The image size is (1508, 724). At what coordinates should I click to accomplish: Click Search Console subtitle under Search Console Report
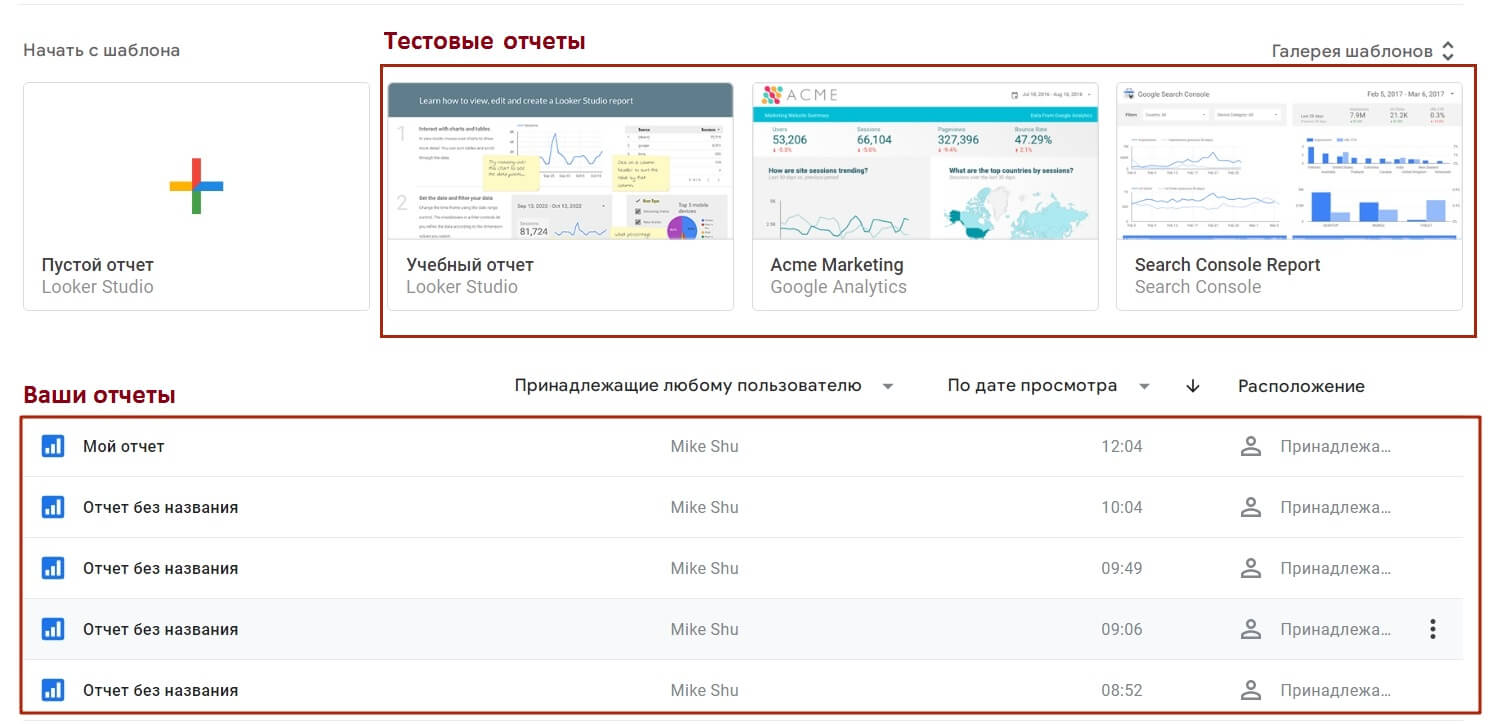[x=1198, y=287]
